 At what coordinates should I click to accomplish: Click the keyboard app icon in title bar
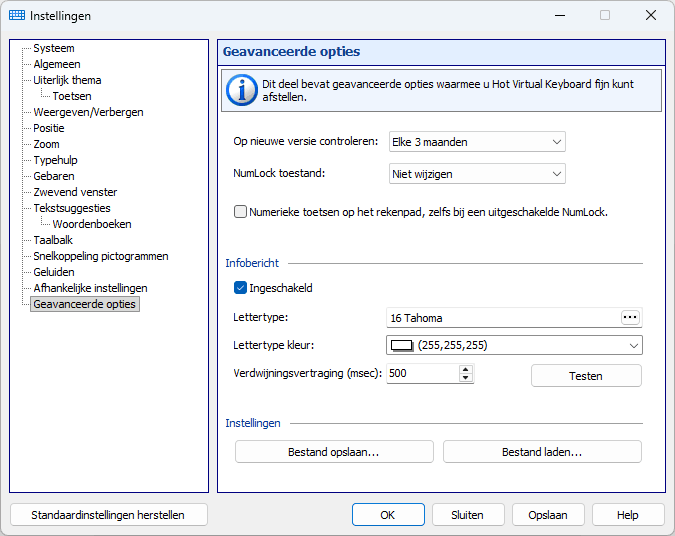17,15
